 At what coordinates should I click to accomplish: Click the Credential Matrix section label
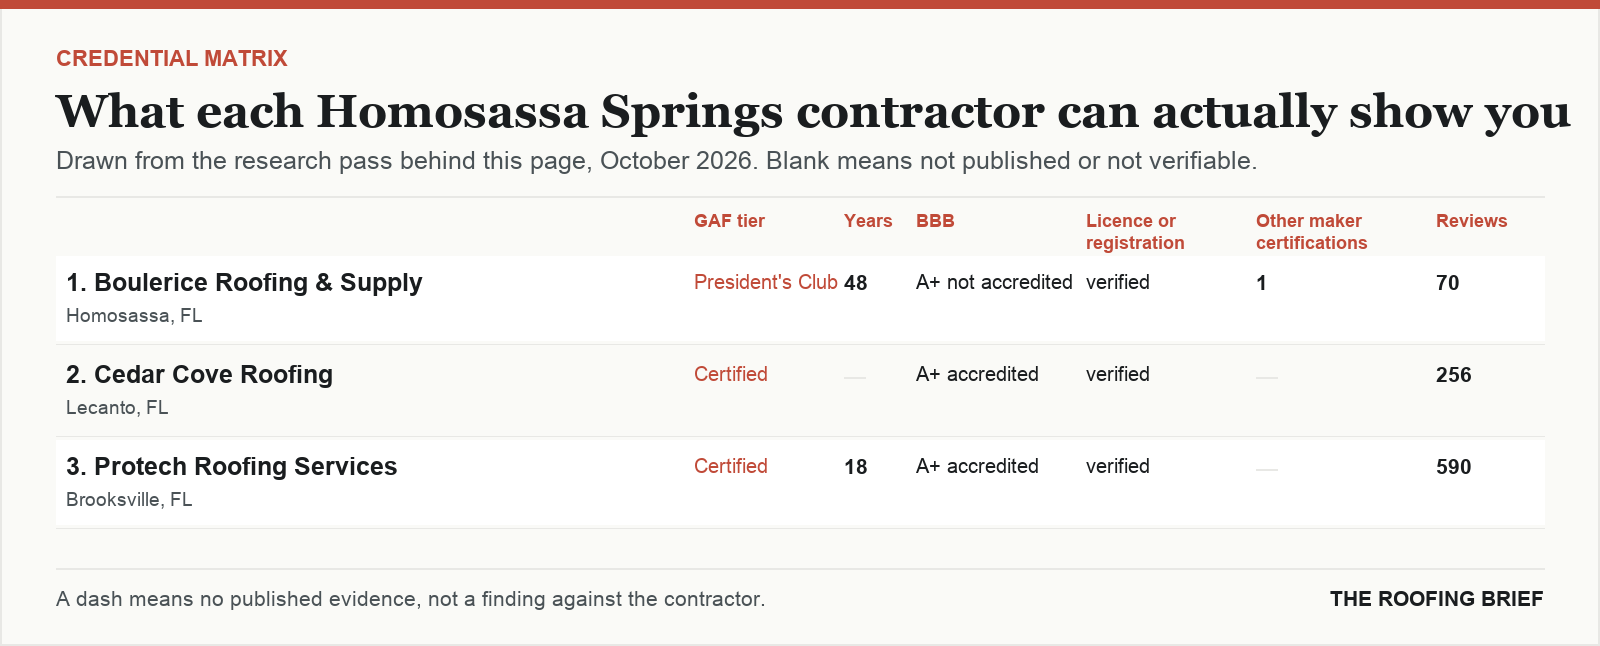coord(172,58)
